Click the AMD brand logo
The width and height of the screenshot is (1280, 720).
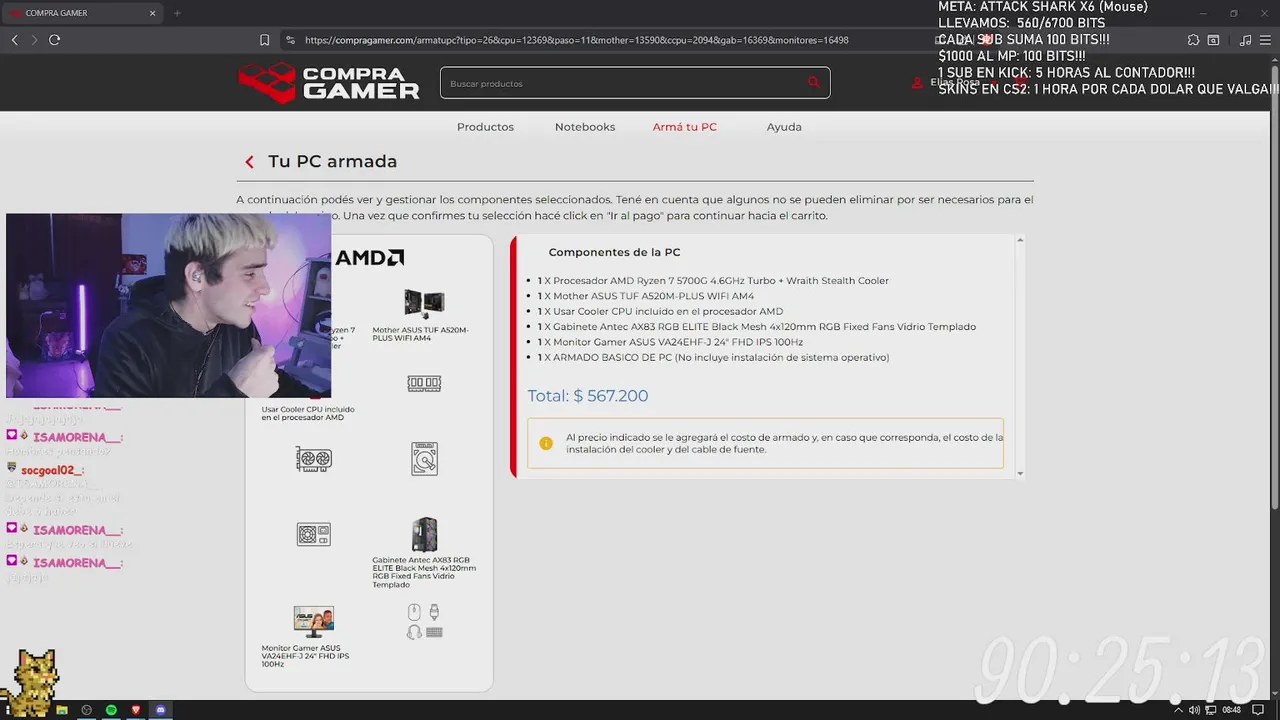coord(370,258)
